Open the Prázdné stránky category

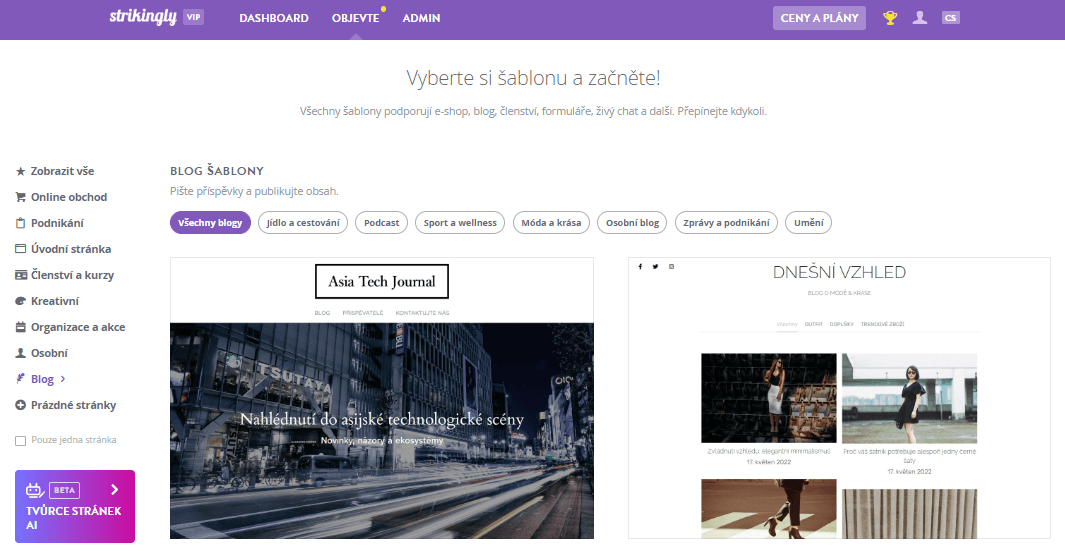coord(73,405)
